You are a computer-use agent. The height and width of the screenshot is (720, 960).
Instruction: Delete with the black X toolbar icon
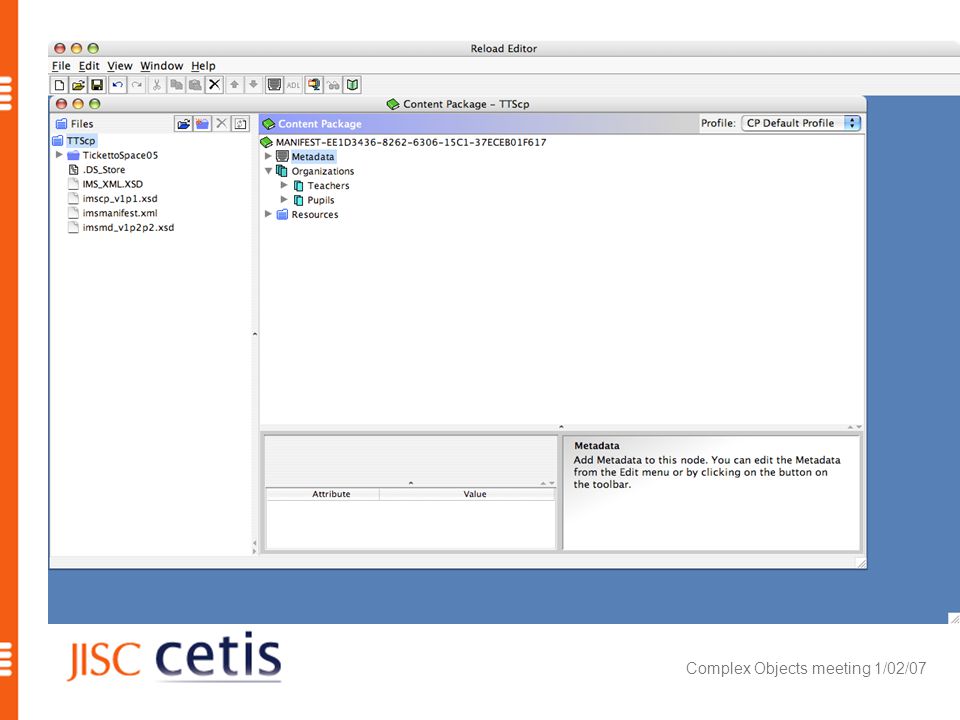coord(214,85)
